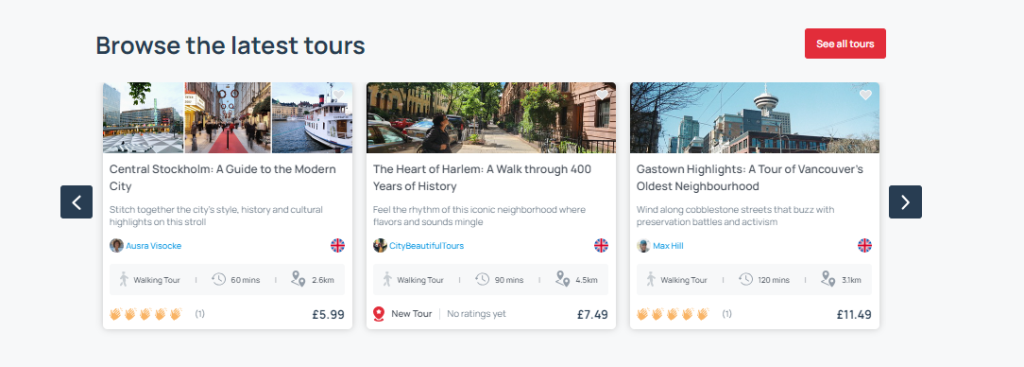This screenshot has width=1024, height=367.
Task: Click 60 mins clock icon
Action: (x=219, y=279)
